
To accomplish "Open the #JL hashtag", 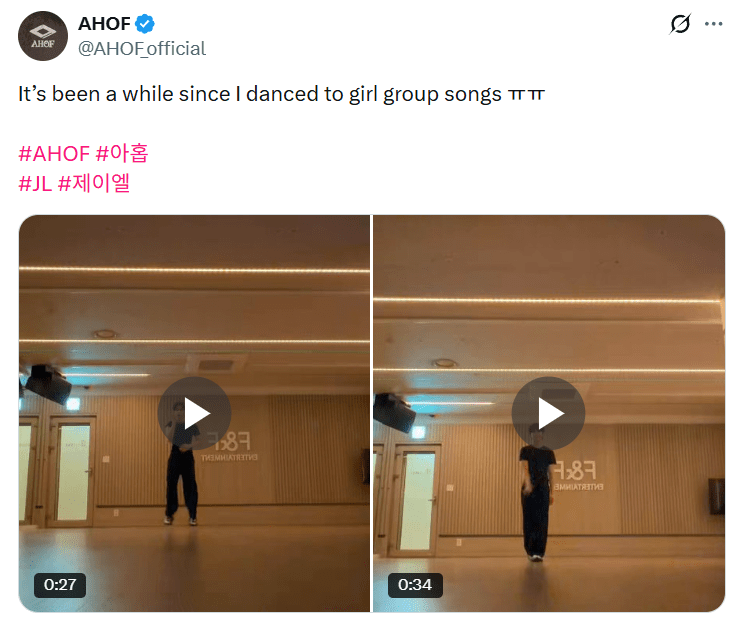I will (x=35, y=183).
